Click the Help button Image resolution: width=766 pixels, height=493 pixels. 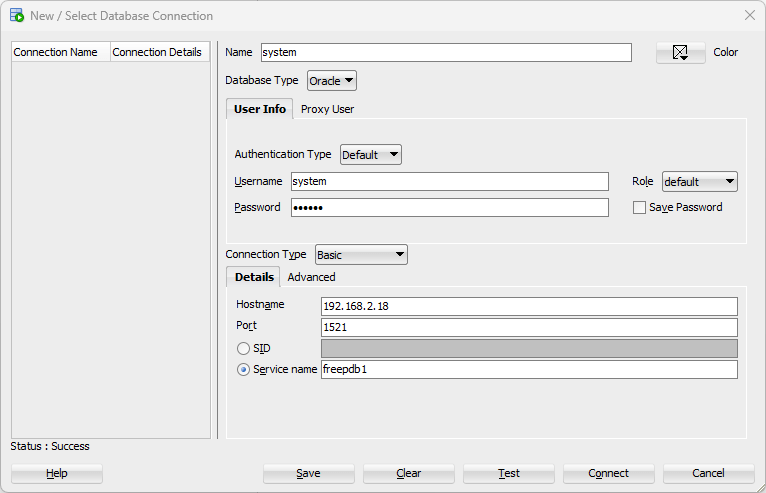pos(57,473)
